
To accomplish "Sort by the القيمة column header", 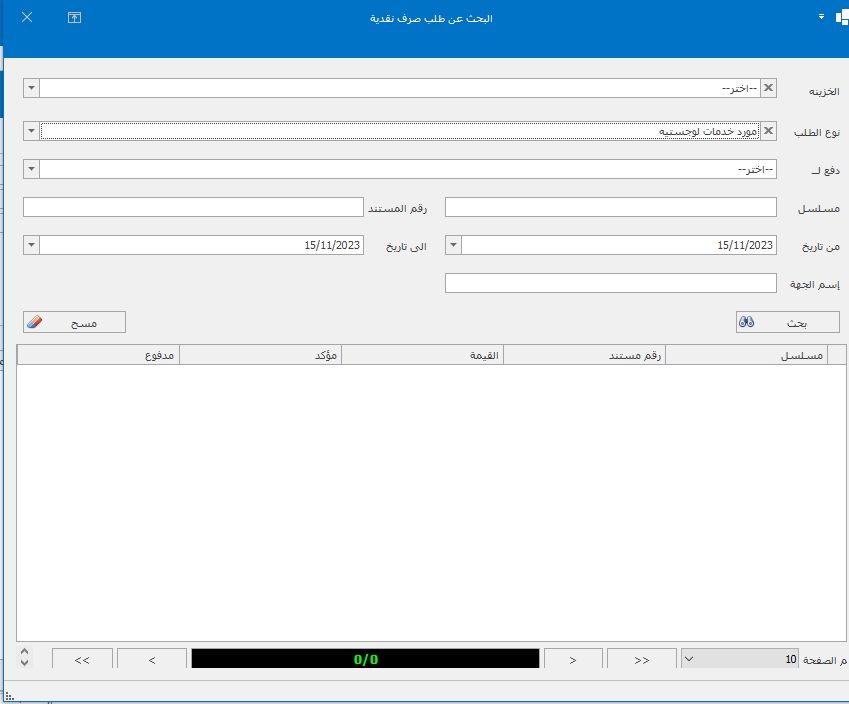I will pyautogui.click(x=422, y=355).
